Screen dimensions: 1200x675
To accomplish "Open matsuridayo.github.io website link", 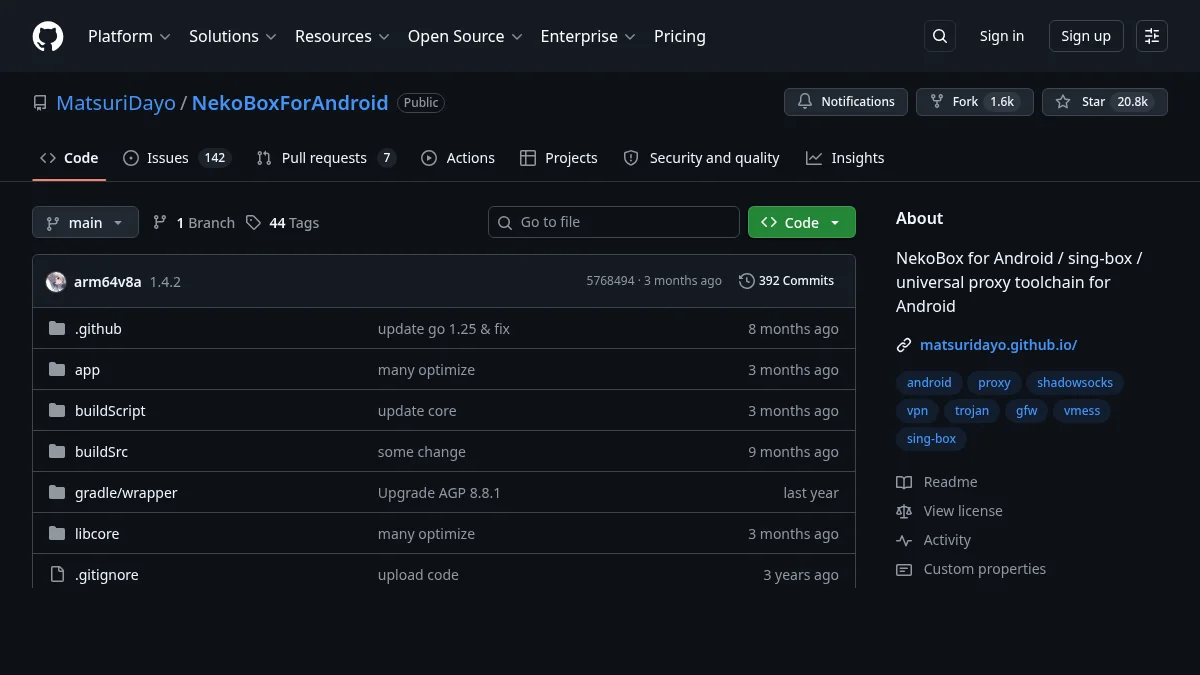I will pyautogui.click(x=998, y=345).
